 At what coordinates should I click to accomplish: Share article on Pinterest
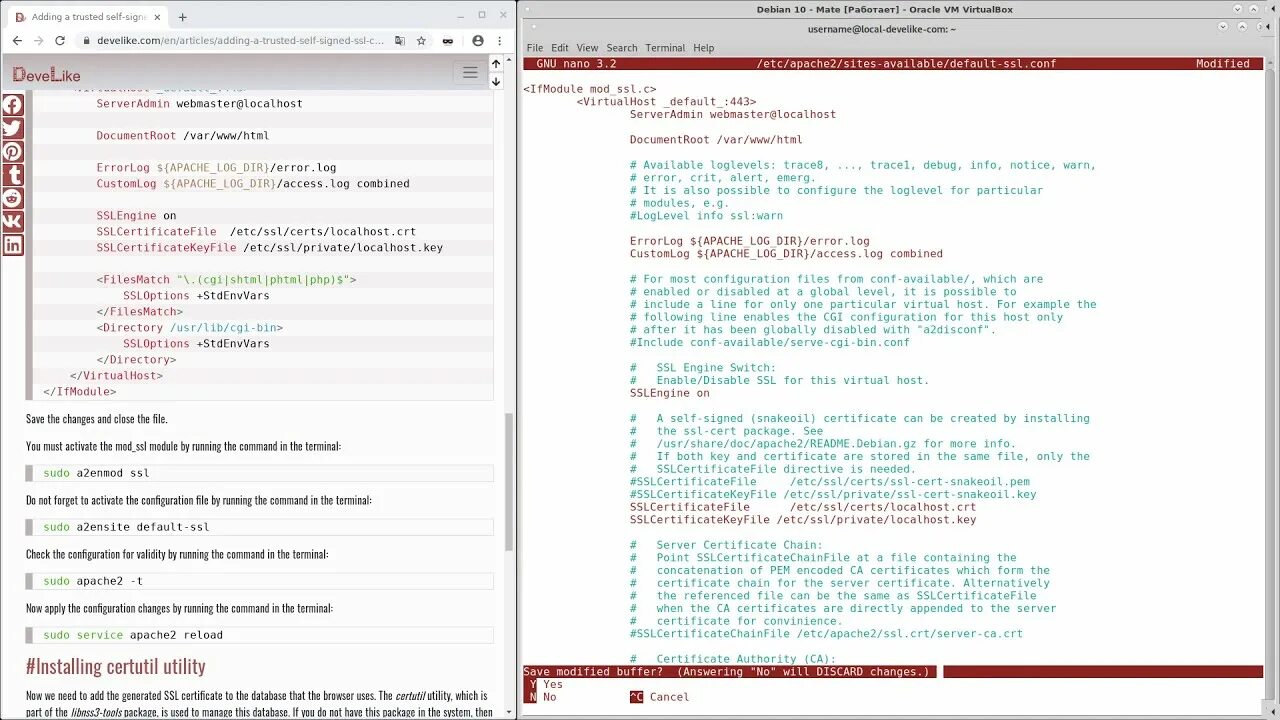tap(12, 152)
